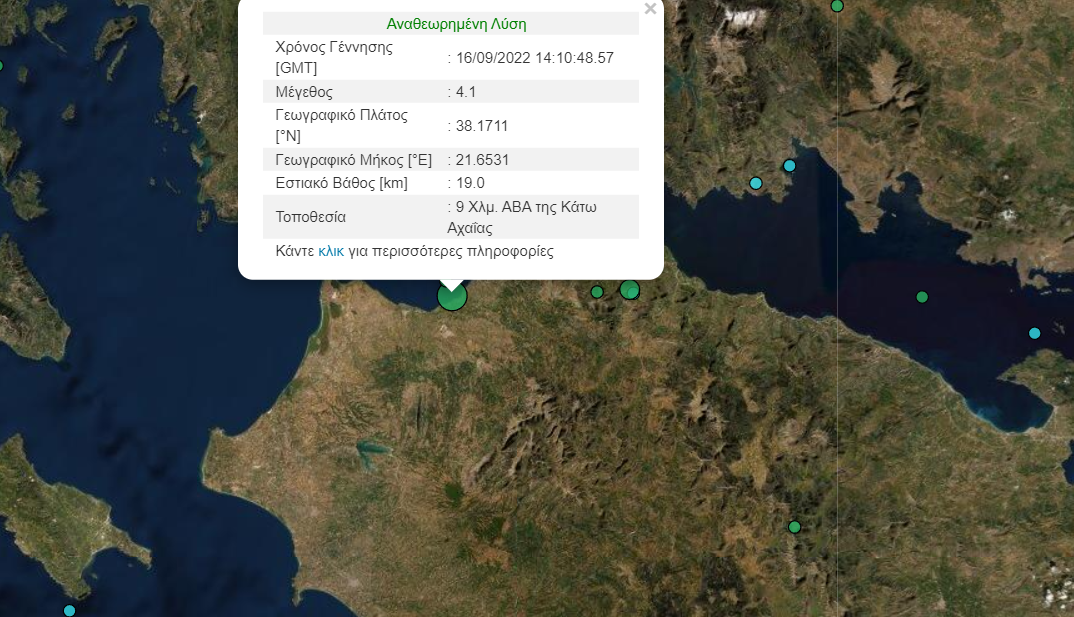
Task: Open the 'κλικ' link for more information
Action: click(x=331, y=252)
